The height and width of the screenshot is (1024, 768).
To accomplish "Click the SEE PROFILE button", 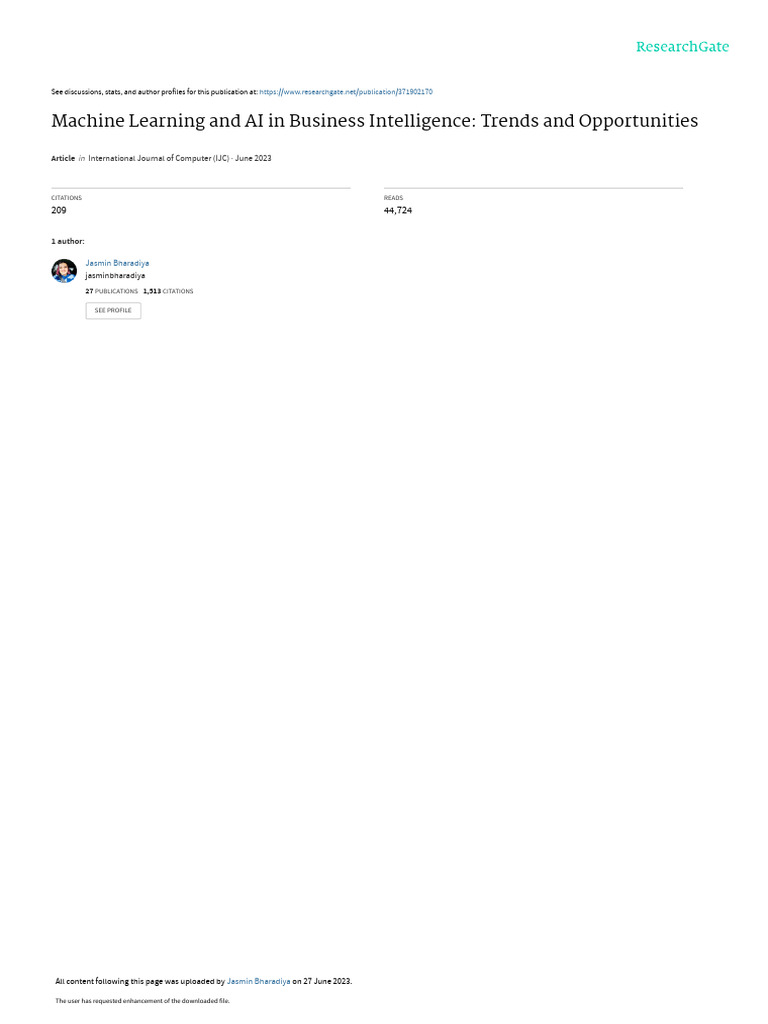I will pyautogui.click(x=113, y=311).
